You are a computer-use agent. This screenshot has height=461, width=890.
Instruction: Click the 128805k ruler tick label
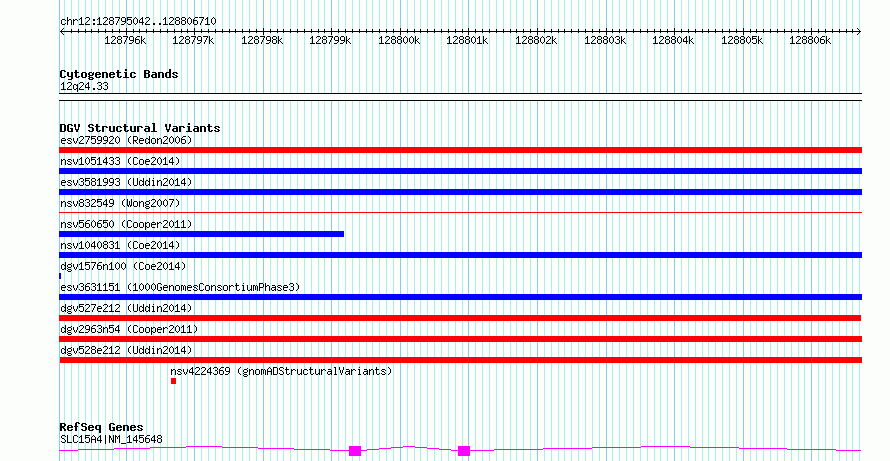point(742,41)
